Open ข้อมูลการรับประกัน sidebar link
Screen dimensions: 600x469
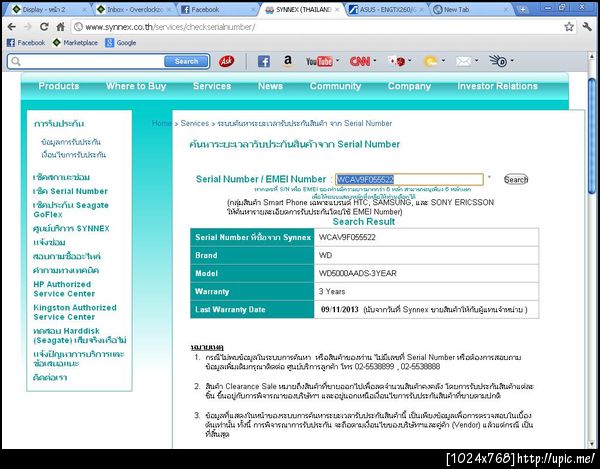point(71,142)
